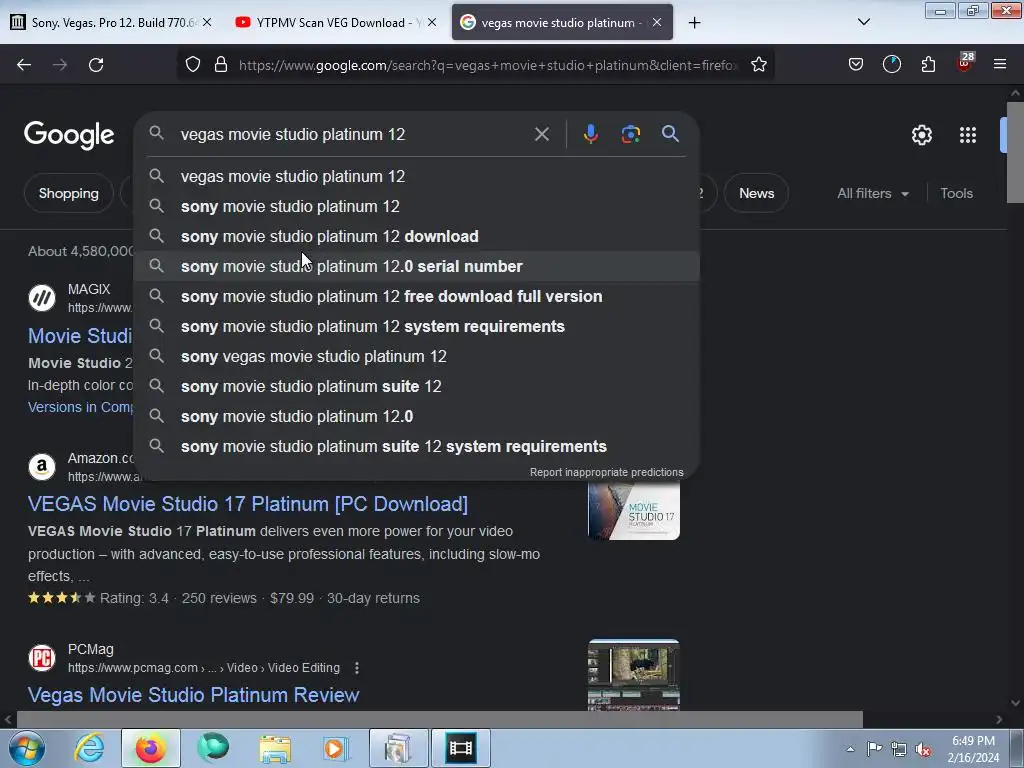Viewport: 1024px width, 768px height.
Task: Switch to Firefox in the taskbar
Action: click(x=150, y=748)
